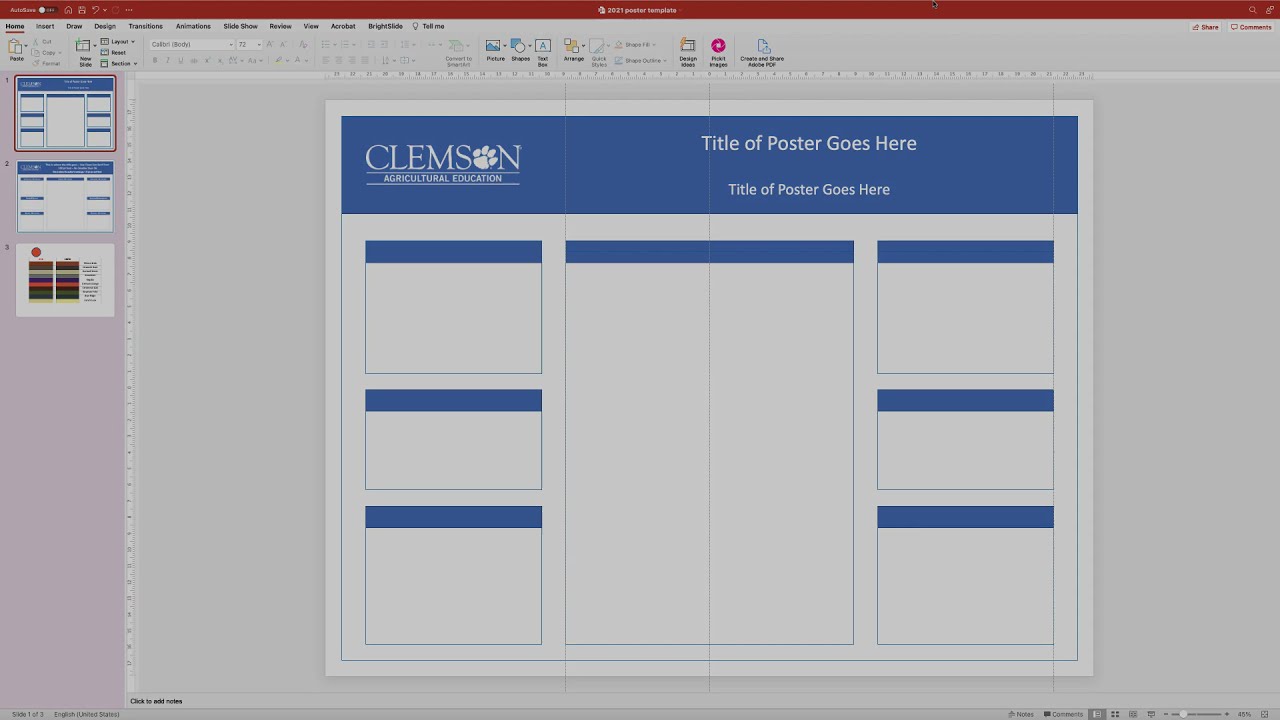Viewport: 1280px width, 720px height.
Task: Click the search magnifier in title bar
Action: point(1252,10)
